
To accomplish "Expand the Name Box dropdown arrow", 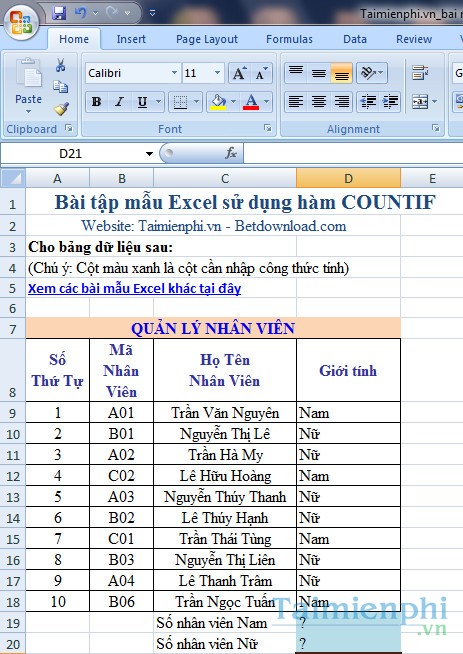I will point(149,154).
